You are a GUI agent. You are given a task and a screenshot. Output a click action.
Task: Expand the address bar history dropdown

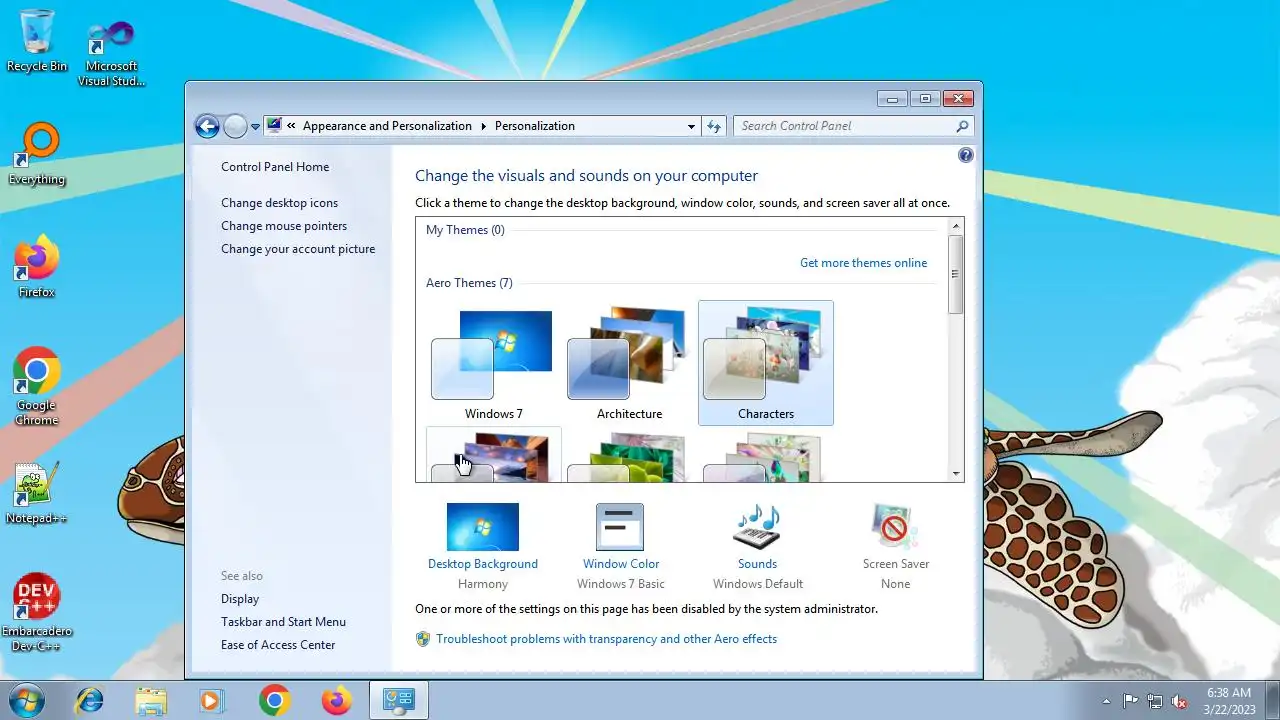pyautogui.click(x=691, y=126)
